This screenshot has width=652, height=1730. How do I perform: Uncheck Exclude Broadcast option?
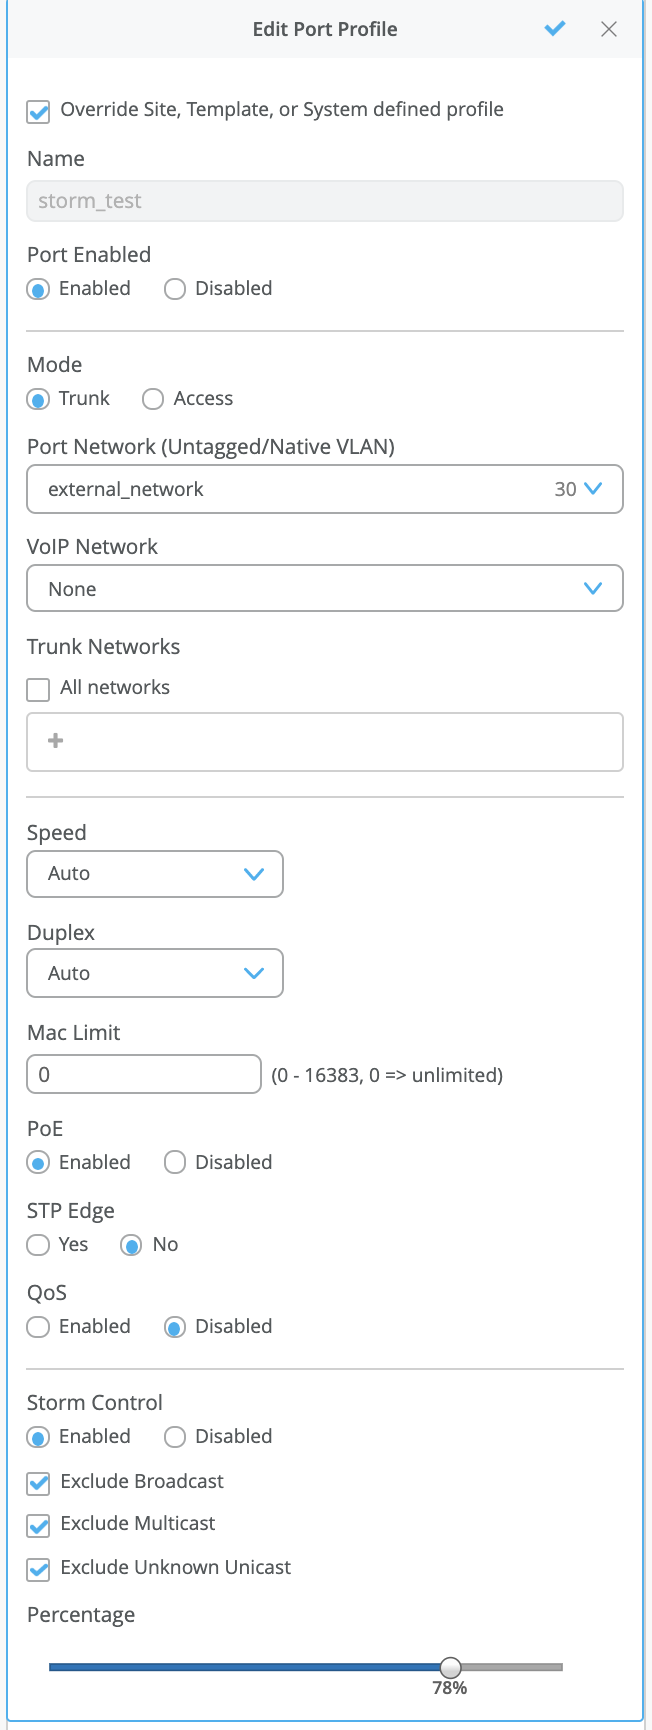coord(39,1483)
